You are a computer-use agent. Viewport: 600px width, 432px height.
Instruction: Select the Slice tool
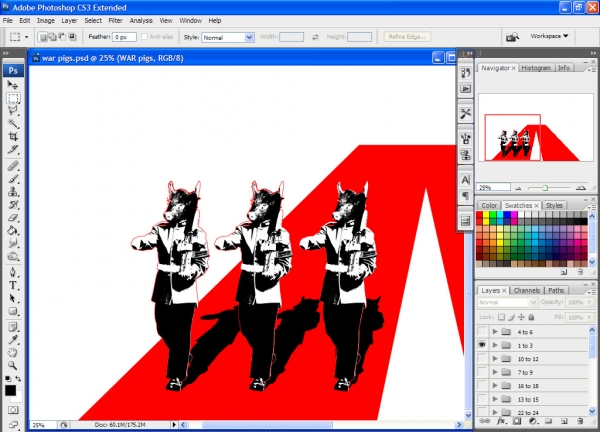(x=13, y=149)
